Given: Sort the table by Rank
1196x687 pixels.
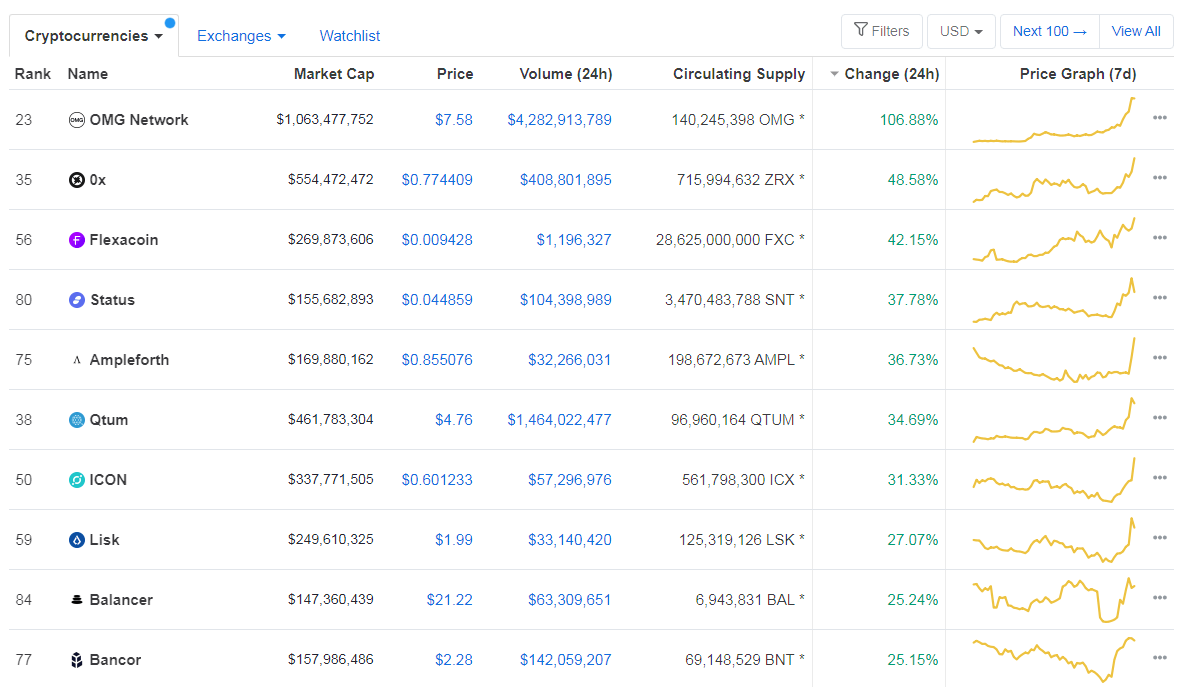Looking at the screenshot, I should click(33, 74).
